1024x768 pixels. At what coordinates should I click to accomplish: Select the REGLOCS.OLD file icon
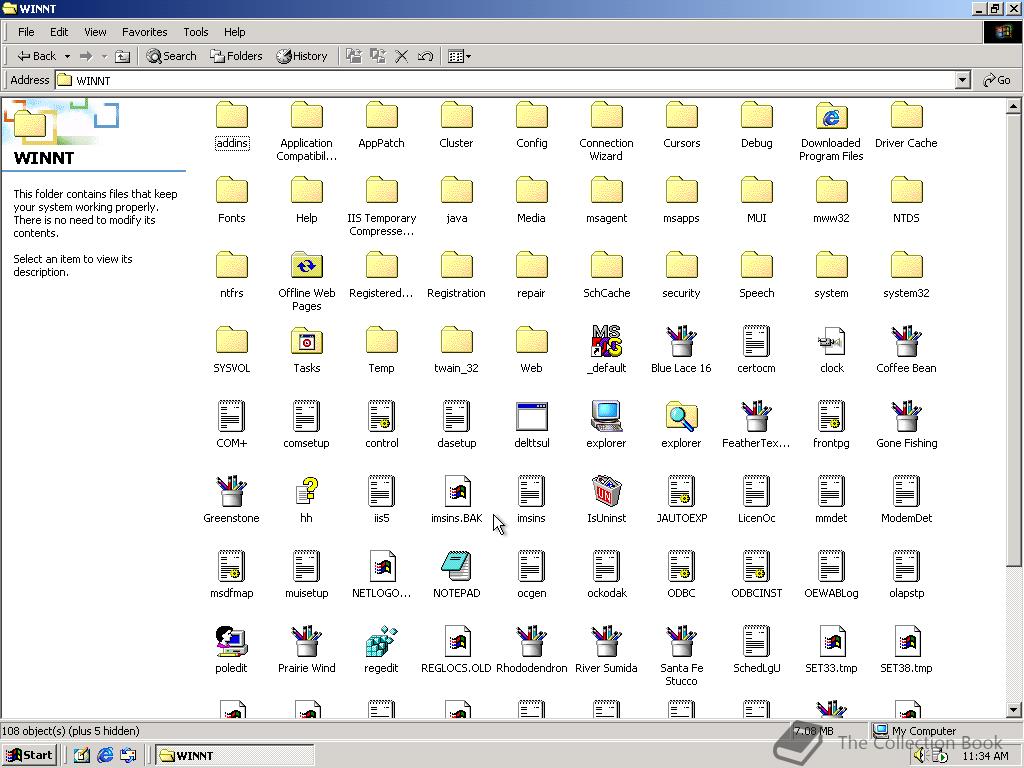pyautogui.click(x=456, y=641)
